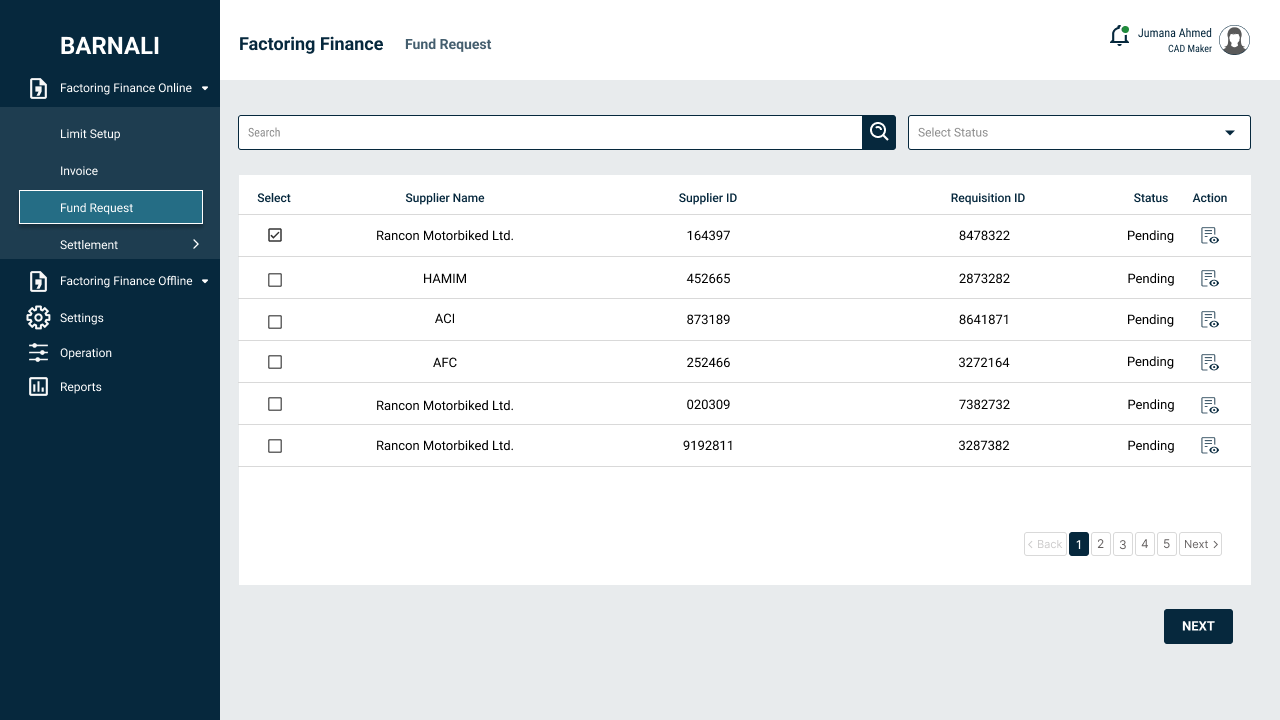Select Fund Request in the sidebar

point(111,207)
